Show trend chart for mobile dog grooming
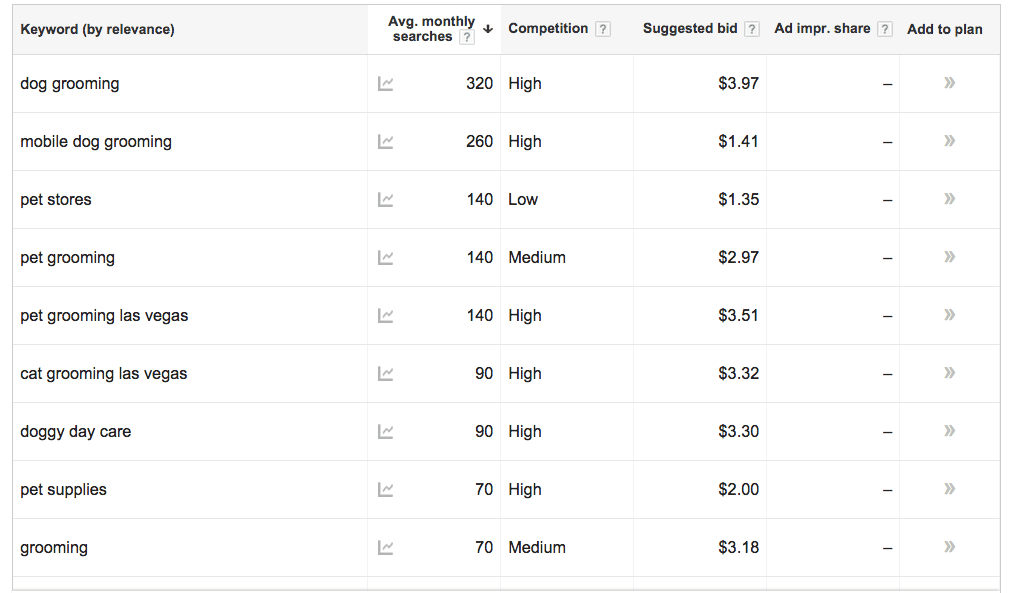1012x593 pixels. (x=385, y=142)
